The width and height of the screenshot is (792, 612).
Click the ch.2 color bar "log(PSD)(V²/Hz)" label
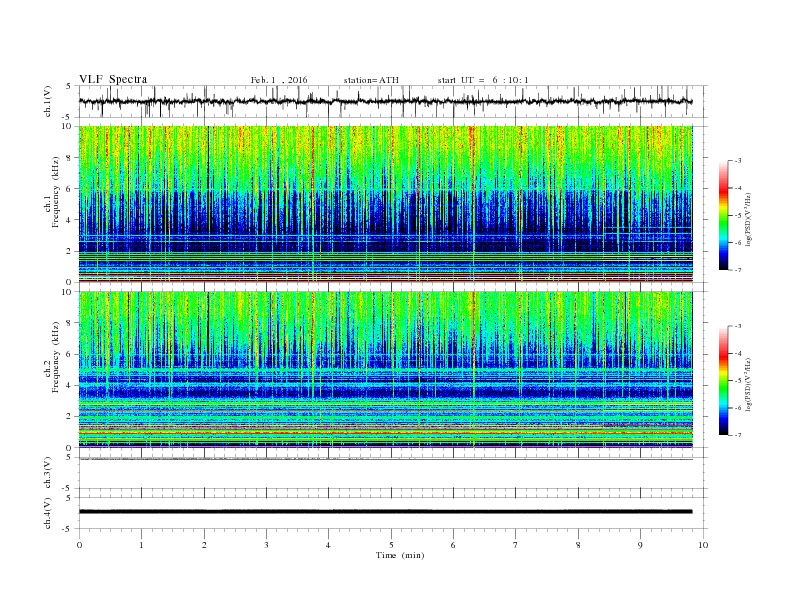pos(748,384)
